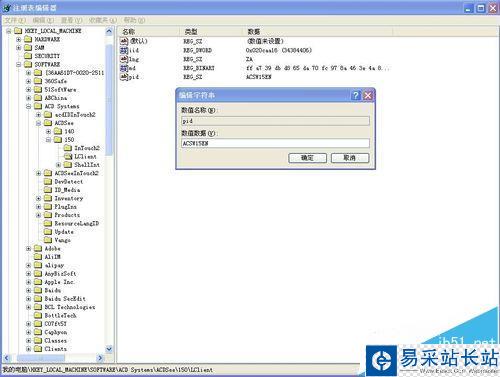Select the Vango folder icon
This screenshot has width=500, height=377.
point(48,240)
